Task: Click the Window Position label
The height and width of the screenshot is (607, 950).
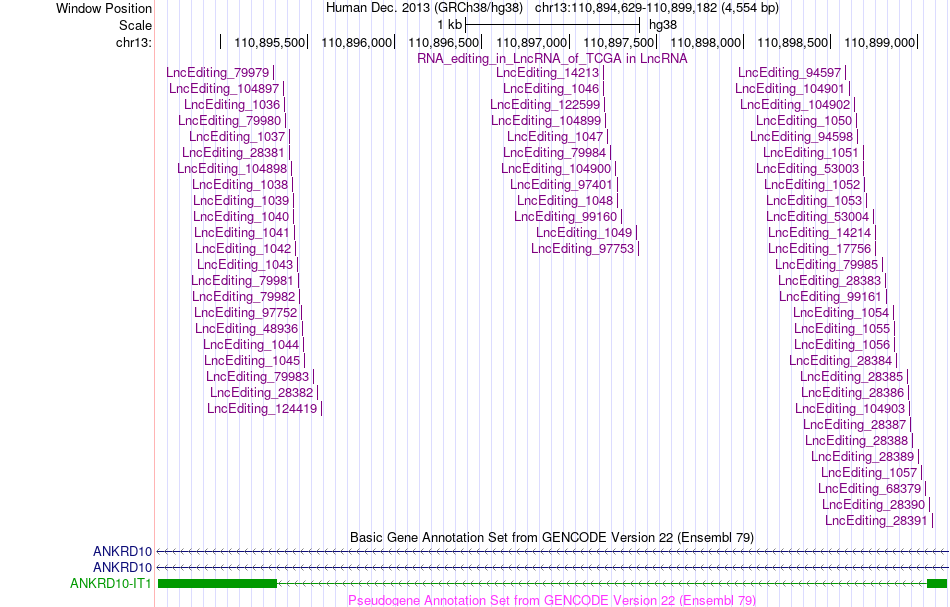Action: click(104, 8)
